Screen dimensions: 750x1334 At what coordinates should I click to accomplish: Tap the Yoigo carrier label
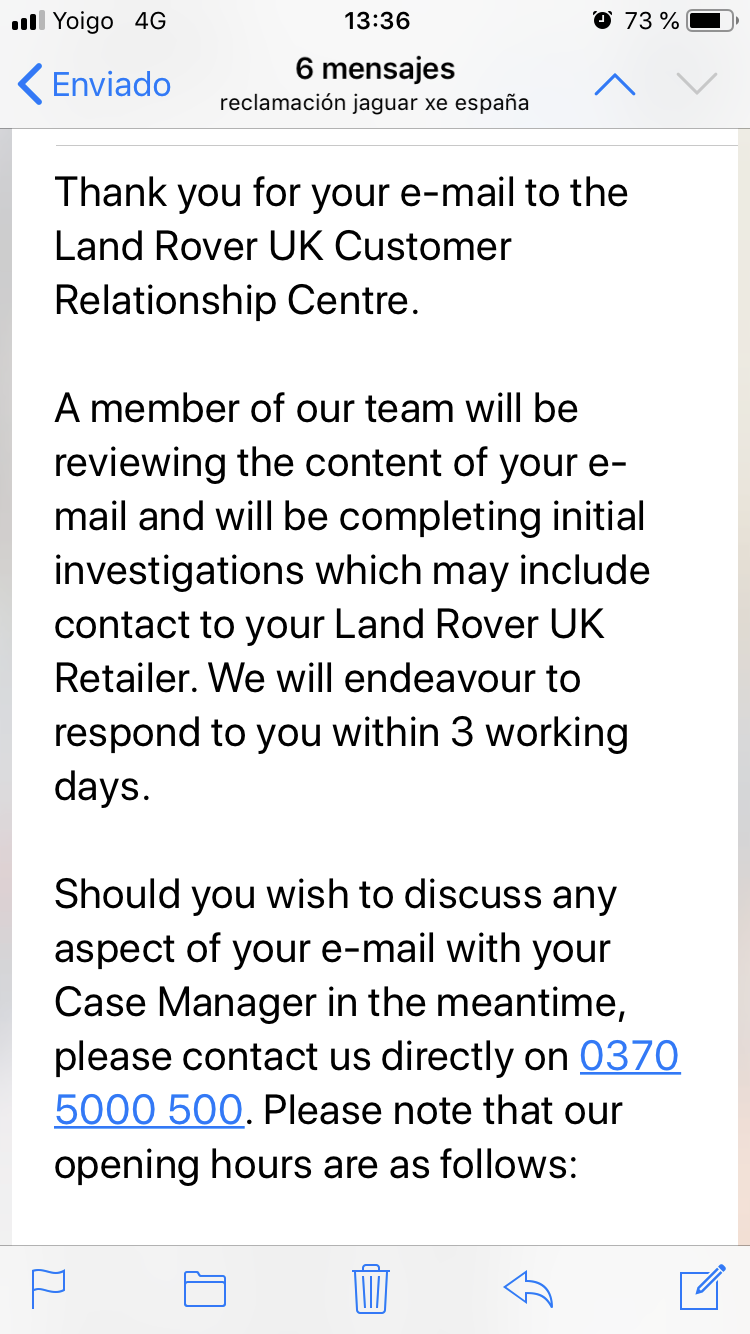point(84,21)
